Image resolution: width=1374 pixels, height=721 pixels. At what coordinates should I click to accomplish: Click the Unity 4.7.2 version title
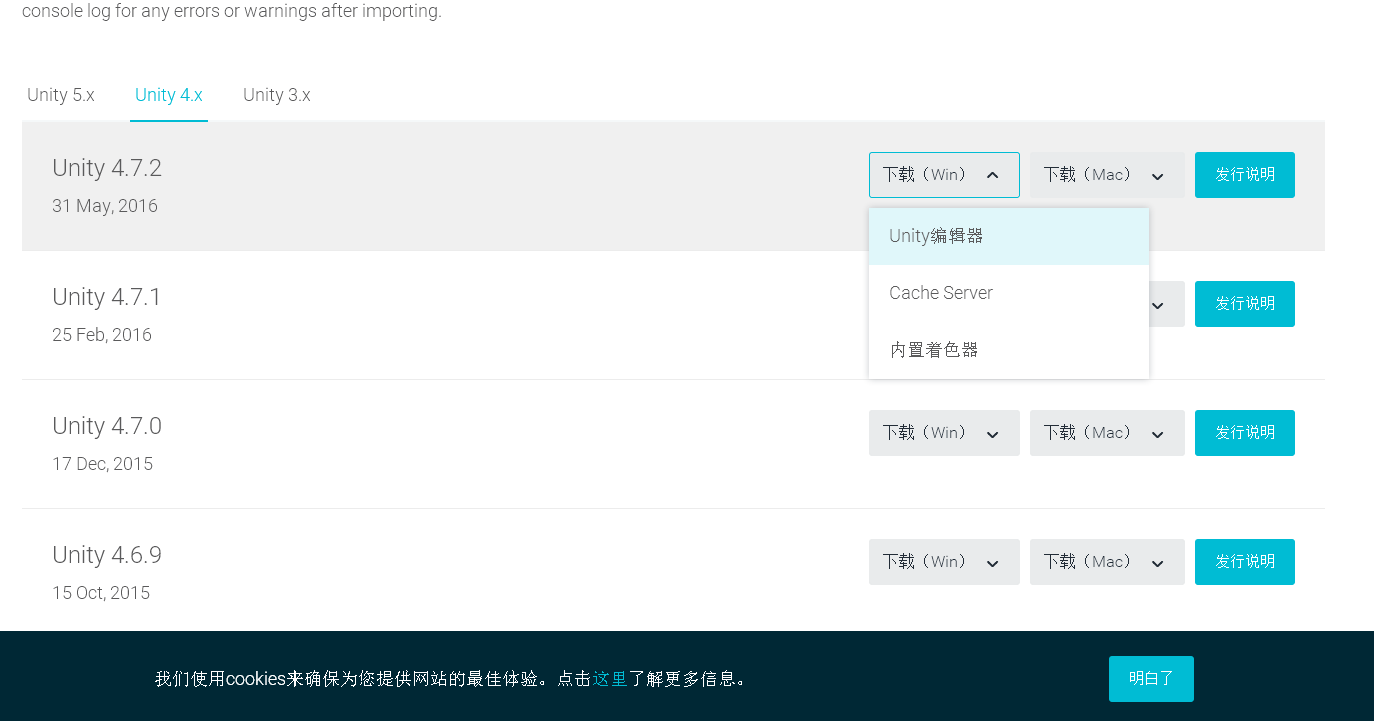click(x=107, y=168)
